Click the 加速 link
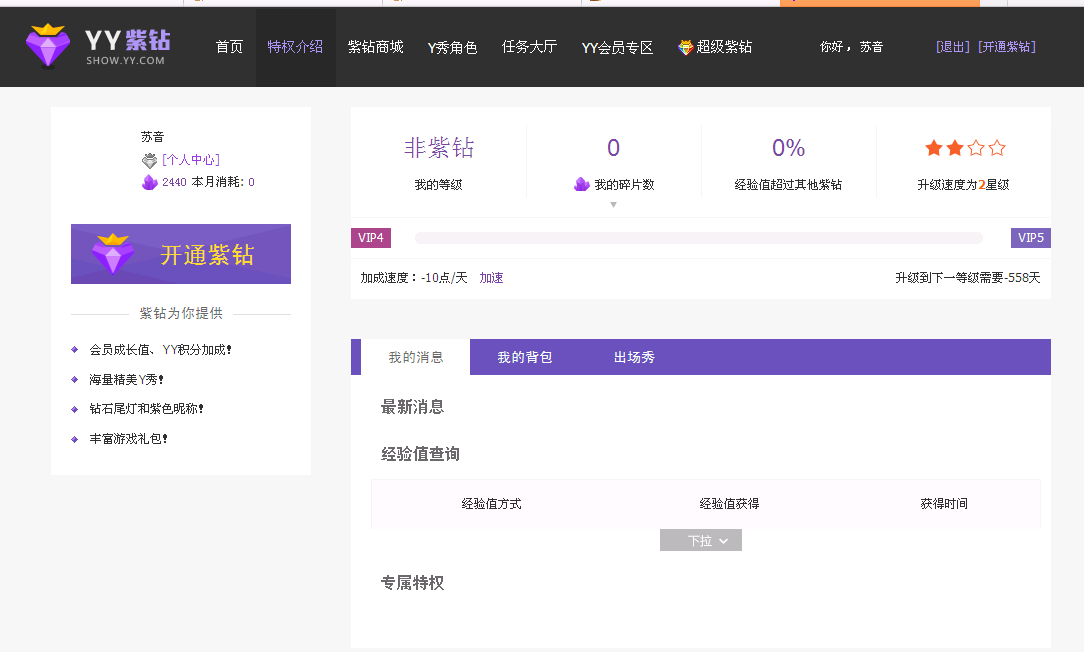 coord(492,277)
